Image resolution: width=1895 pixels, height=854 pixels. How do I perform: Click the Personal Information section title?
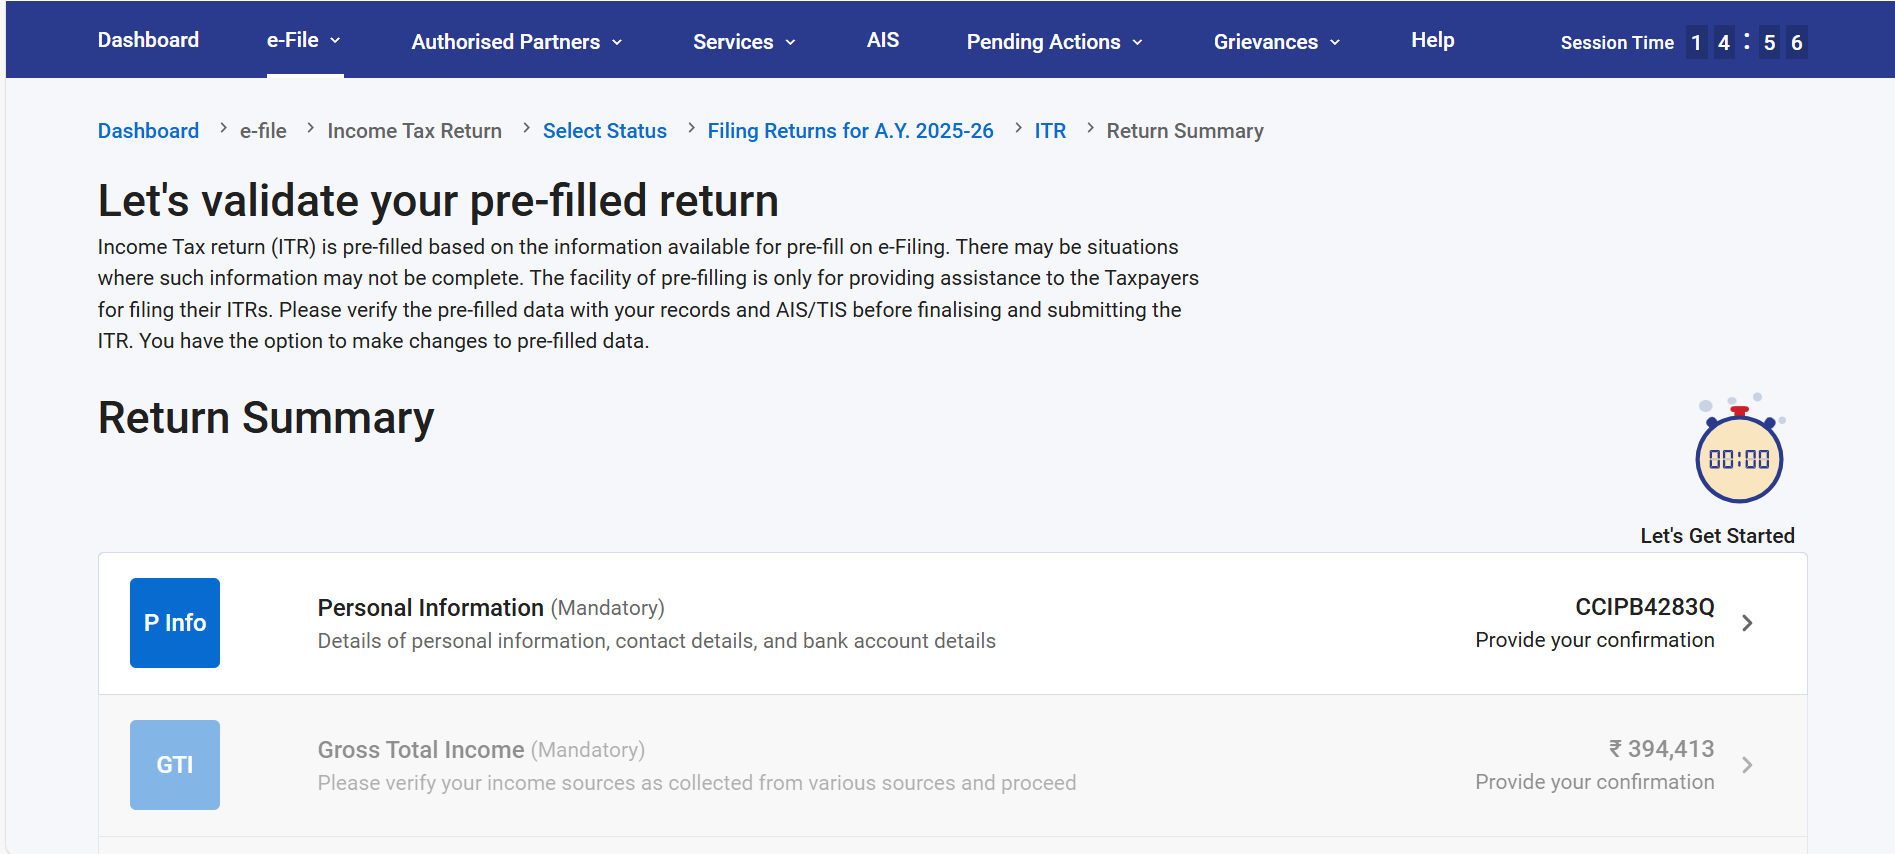(430, 608)
